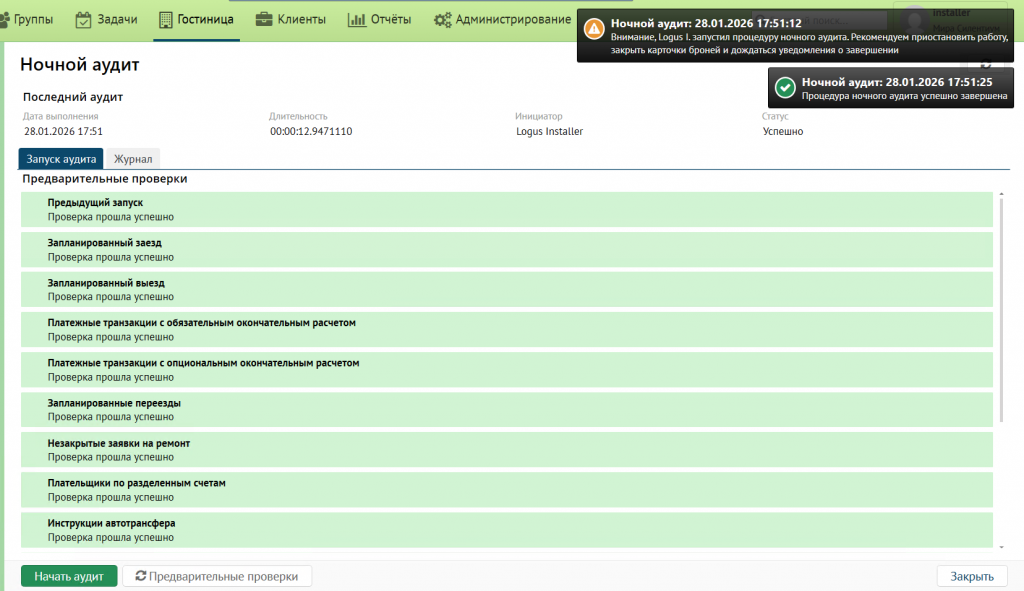Viewport: 1024px width, 591px height.
Task: Click the Закрыть button
Action: (971, 576)
